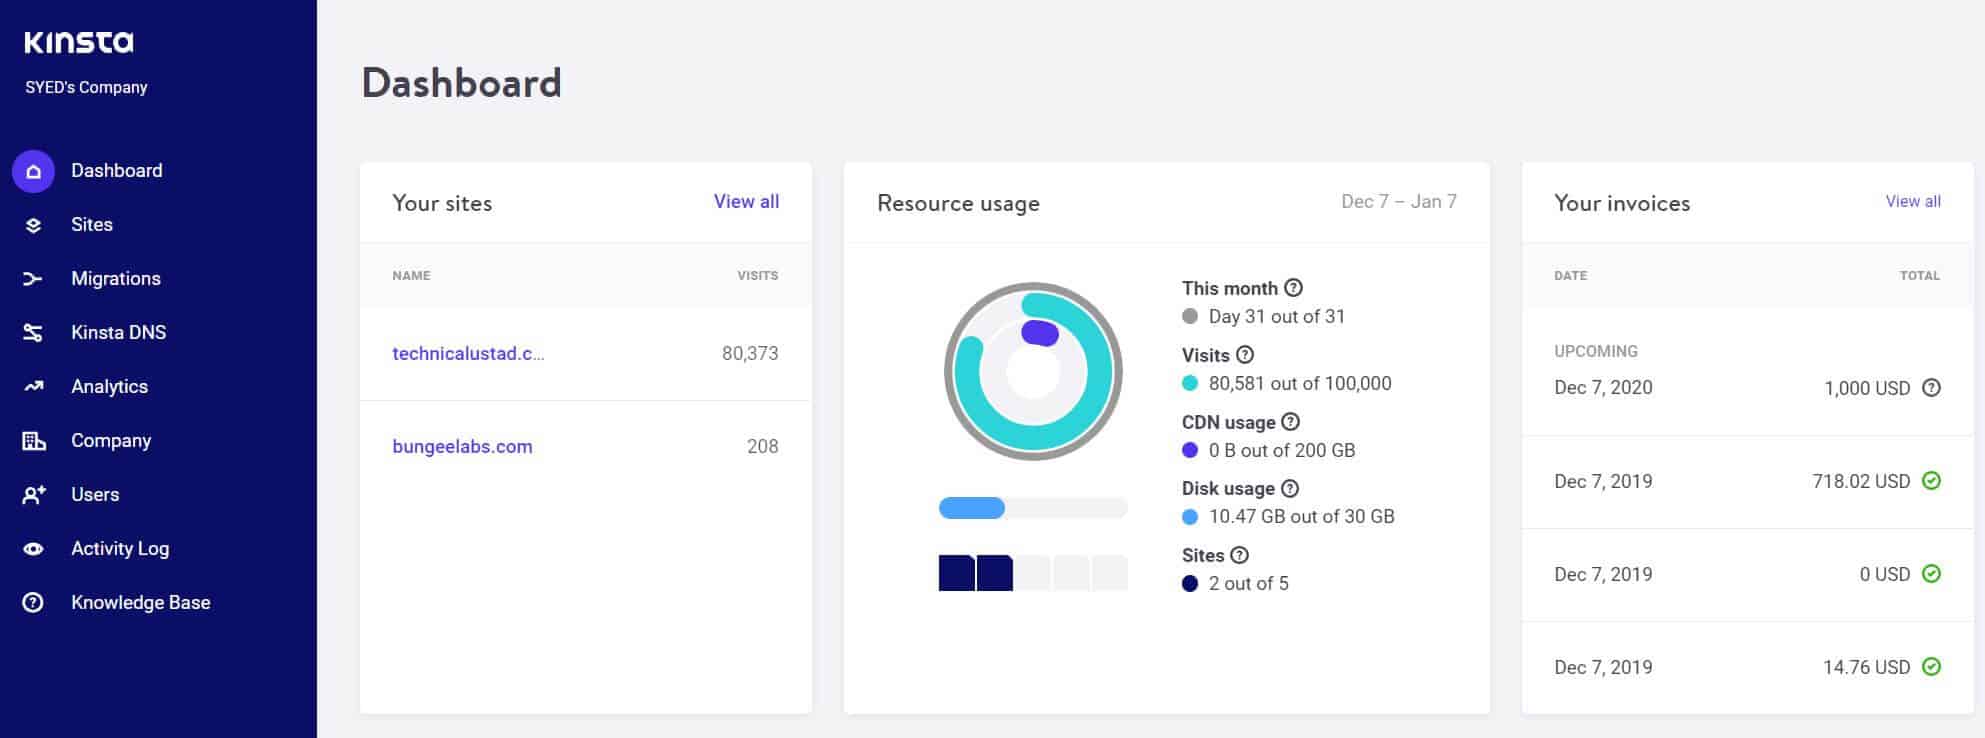Click the NAME column header
This screenshot has width=1985, height=738.
411,276
